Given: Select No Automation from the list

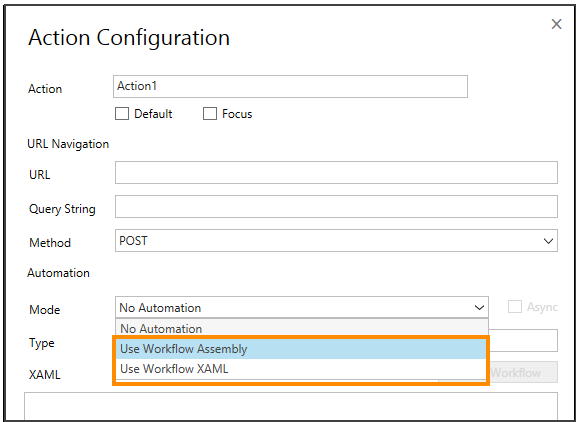Looking at the screenshot, I should (302, 328).
